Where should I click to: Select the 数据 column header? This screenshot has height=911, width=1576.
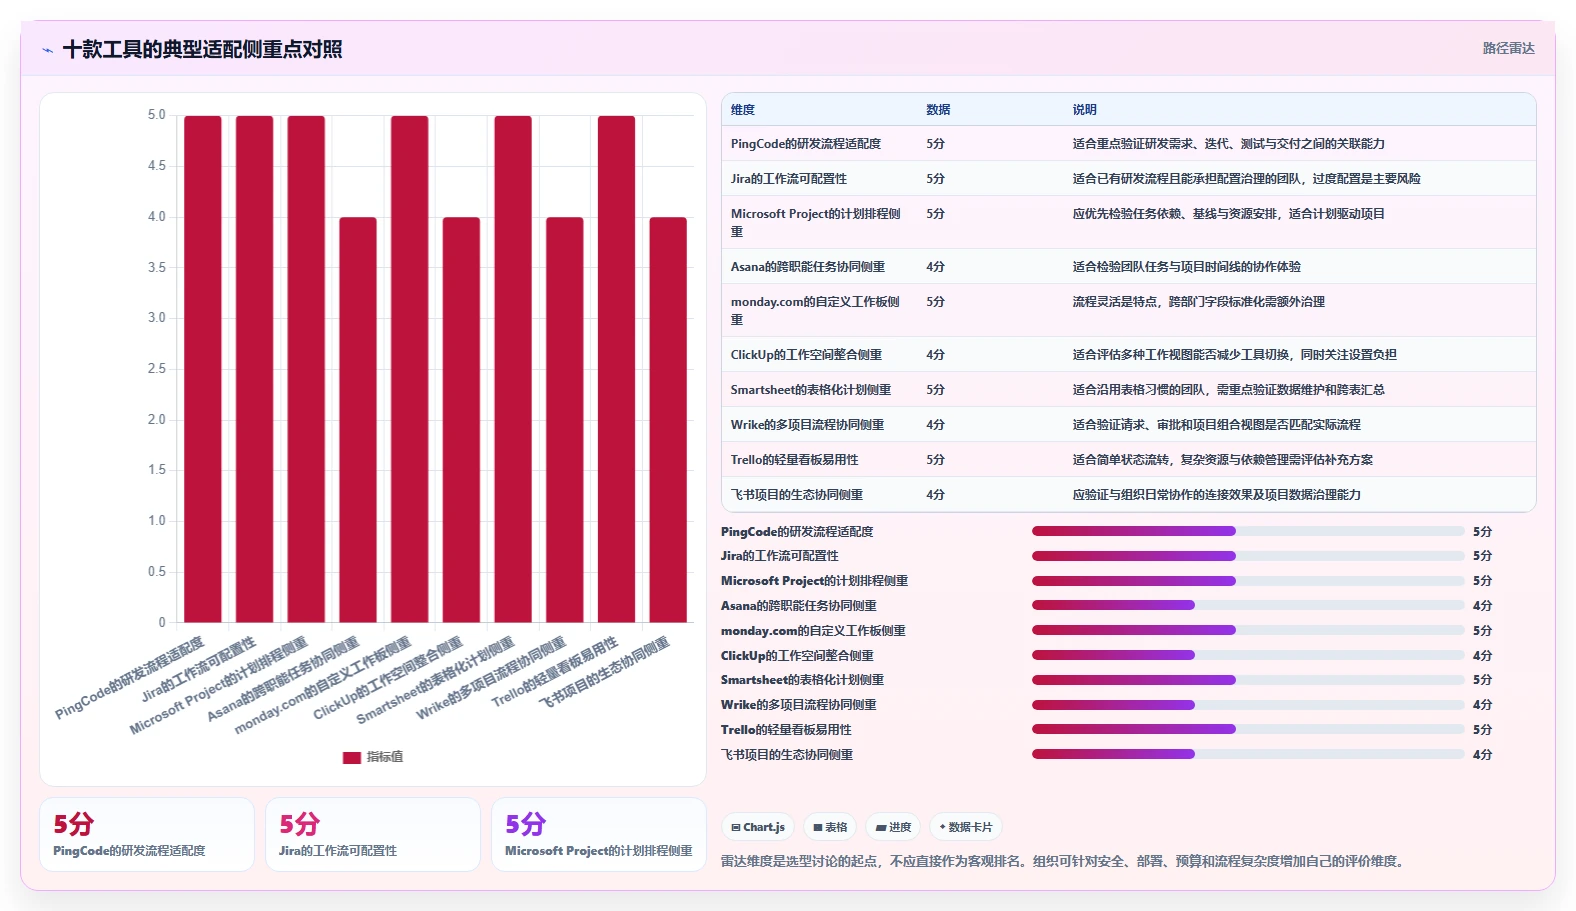point(938,110)
